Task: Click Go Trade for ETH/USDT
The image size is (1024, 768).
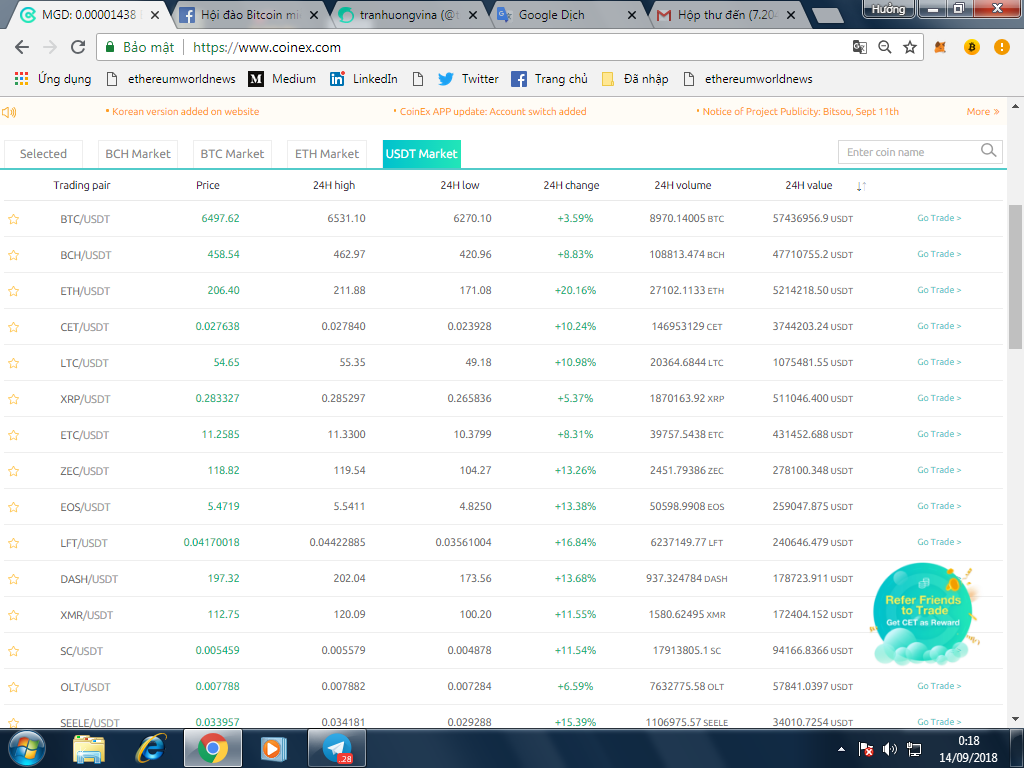Action: (x=939, y=290)
